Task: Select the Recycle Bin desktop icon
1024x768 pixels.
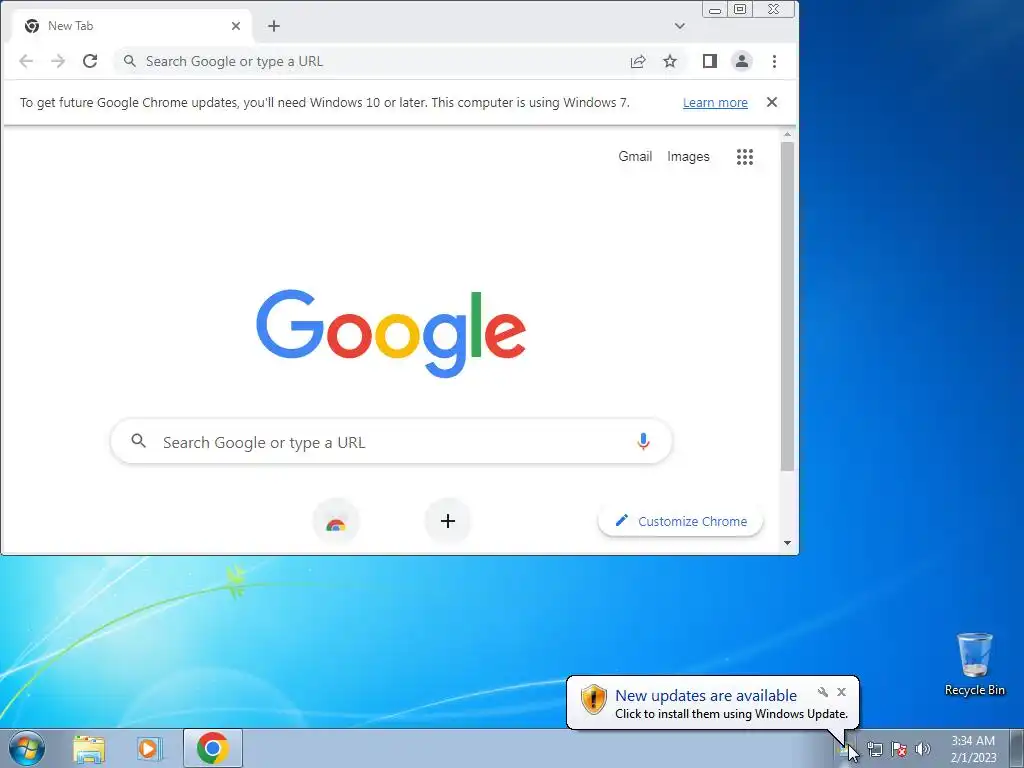Action: click(x=975, y=664)
